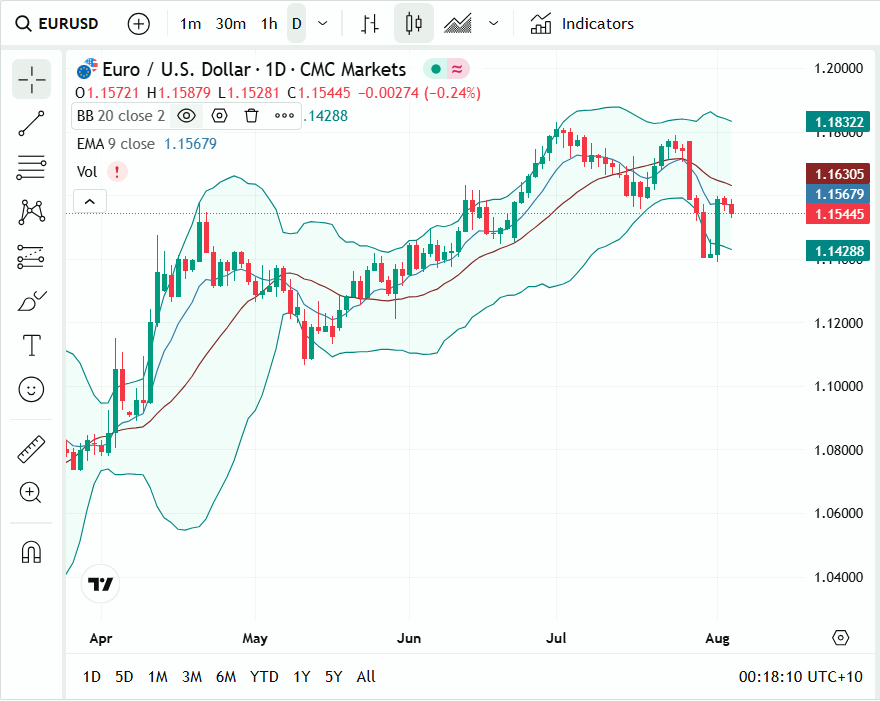This screenshot has height=701, width=880.
Task: Remove the BB indicator using trash icon
Action: coord(252,115)
